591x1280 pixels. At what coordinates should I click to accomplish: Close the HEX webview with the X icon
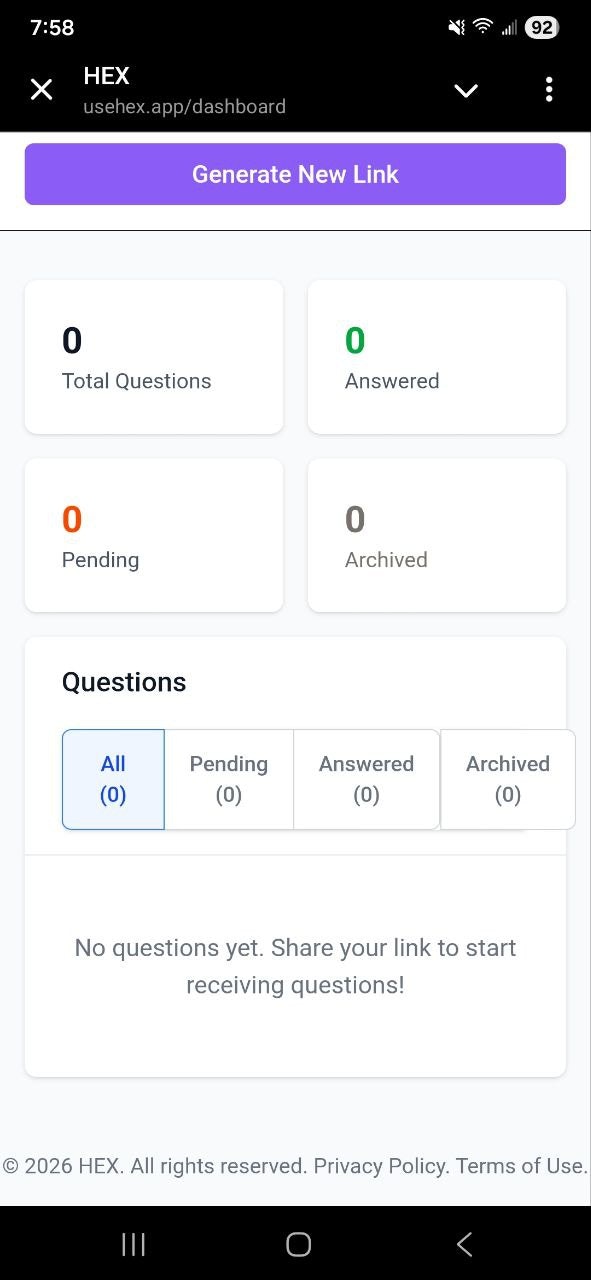tap(41, 89)
